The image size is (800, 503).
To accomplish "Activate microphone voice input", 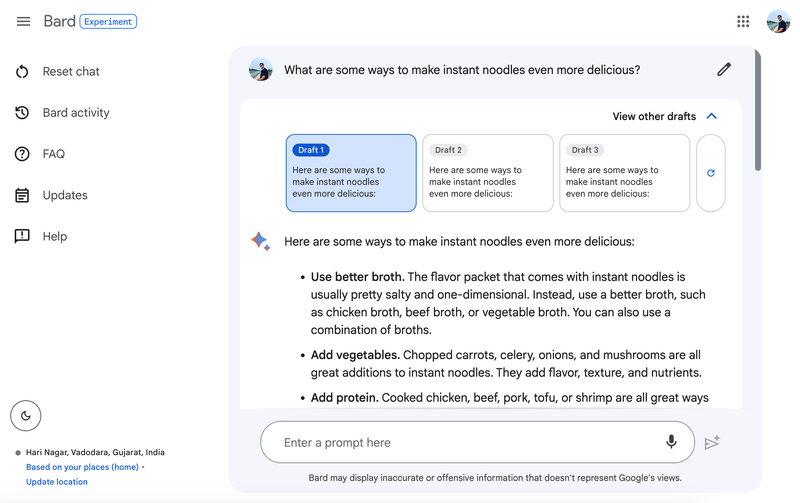I will pos(671,442).
